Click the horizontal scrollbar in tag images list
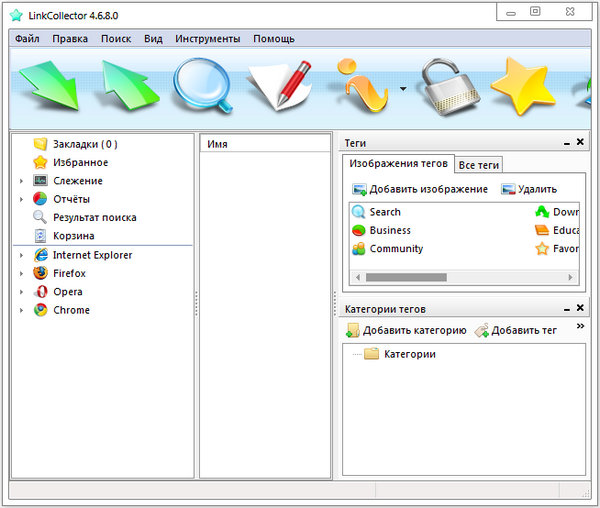The width and height of the screenshot is (600, 508). coord(420,277)
